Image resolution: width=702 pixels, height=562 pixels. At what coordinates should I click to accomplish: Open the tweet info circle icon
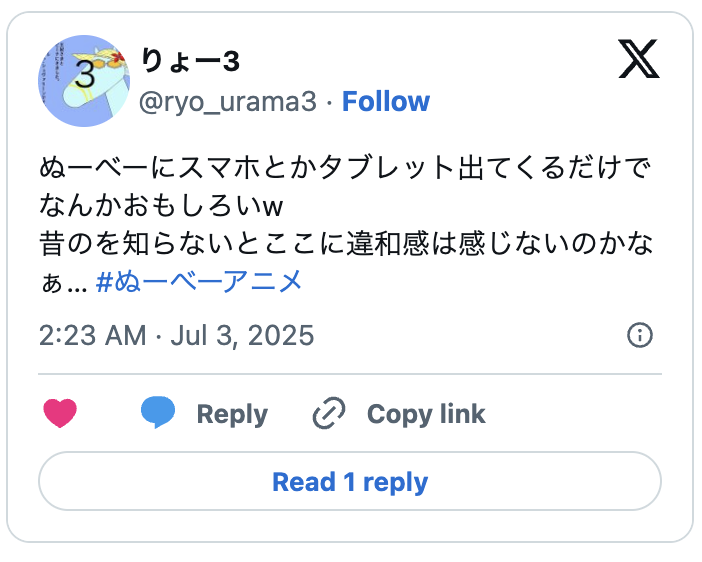coord(639,335)
